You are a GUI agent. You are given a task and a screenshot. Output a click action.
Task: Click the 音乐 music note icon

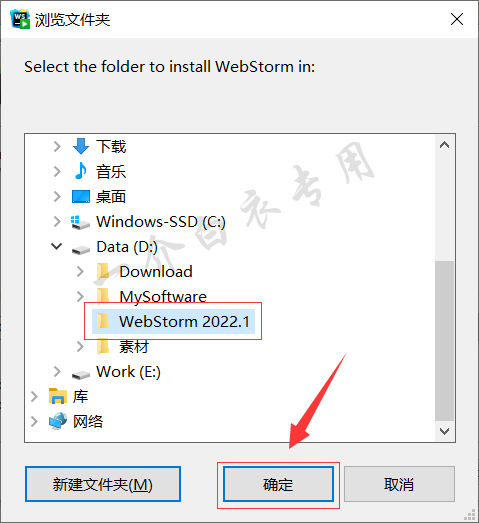point(81,171)
